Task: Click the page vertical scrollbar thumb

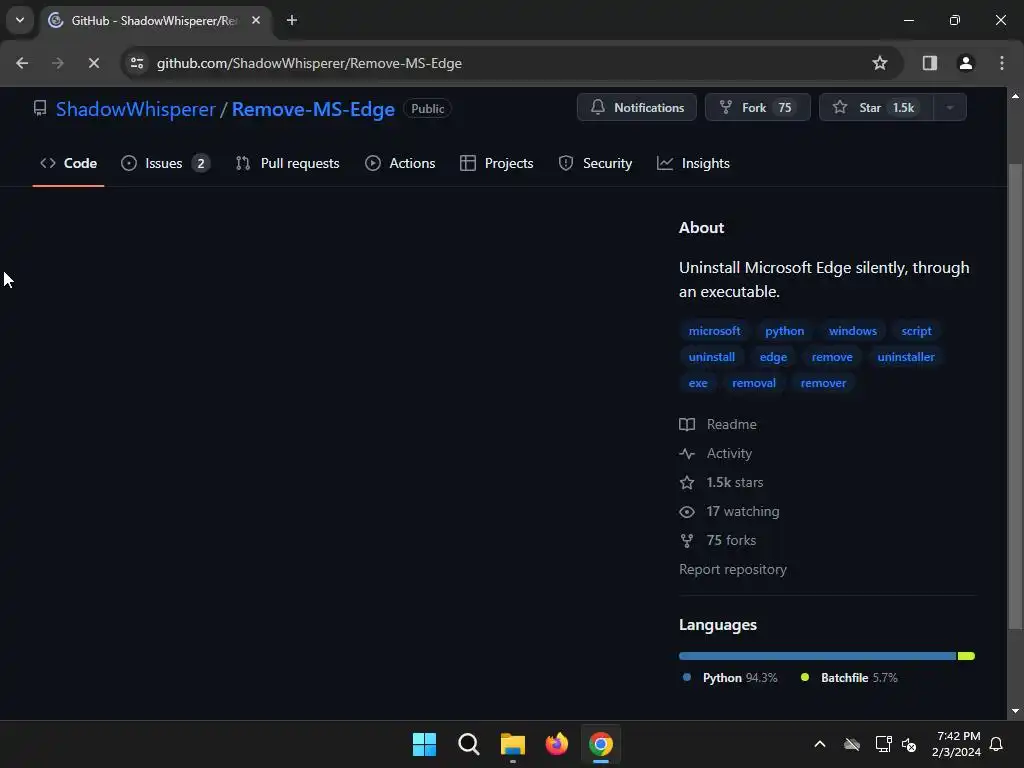Action: click(x=1015, y=396)
